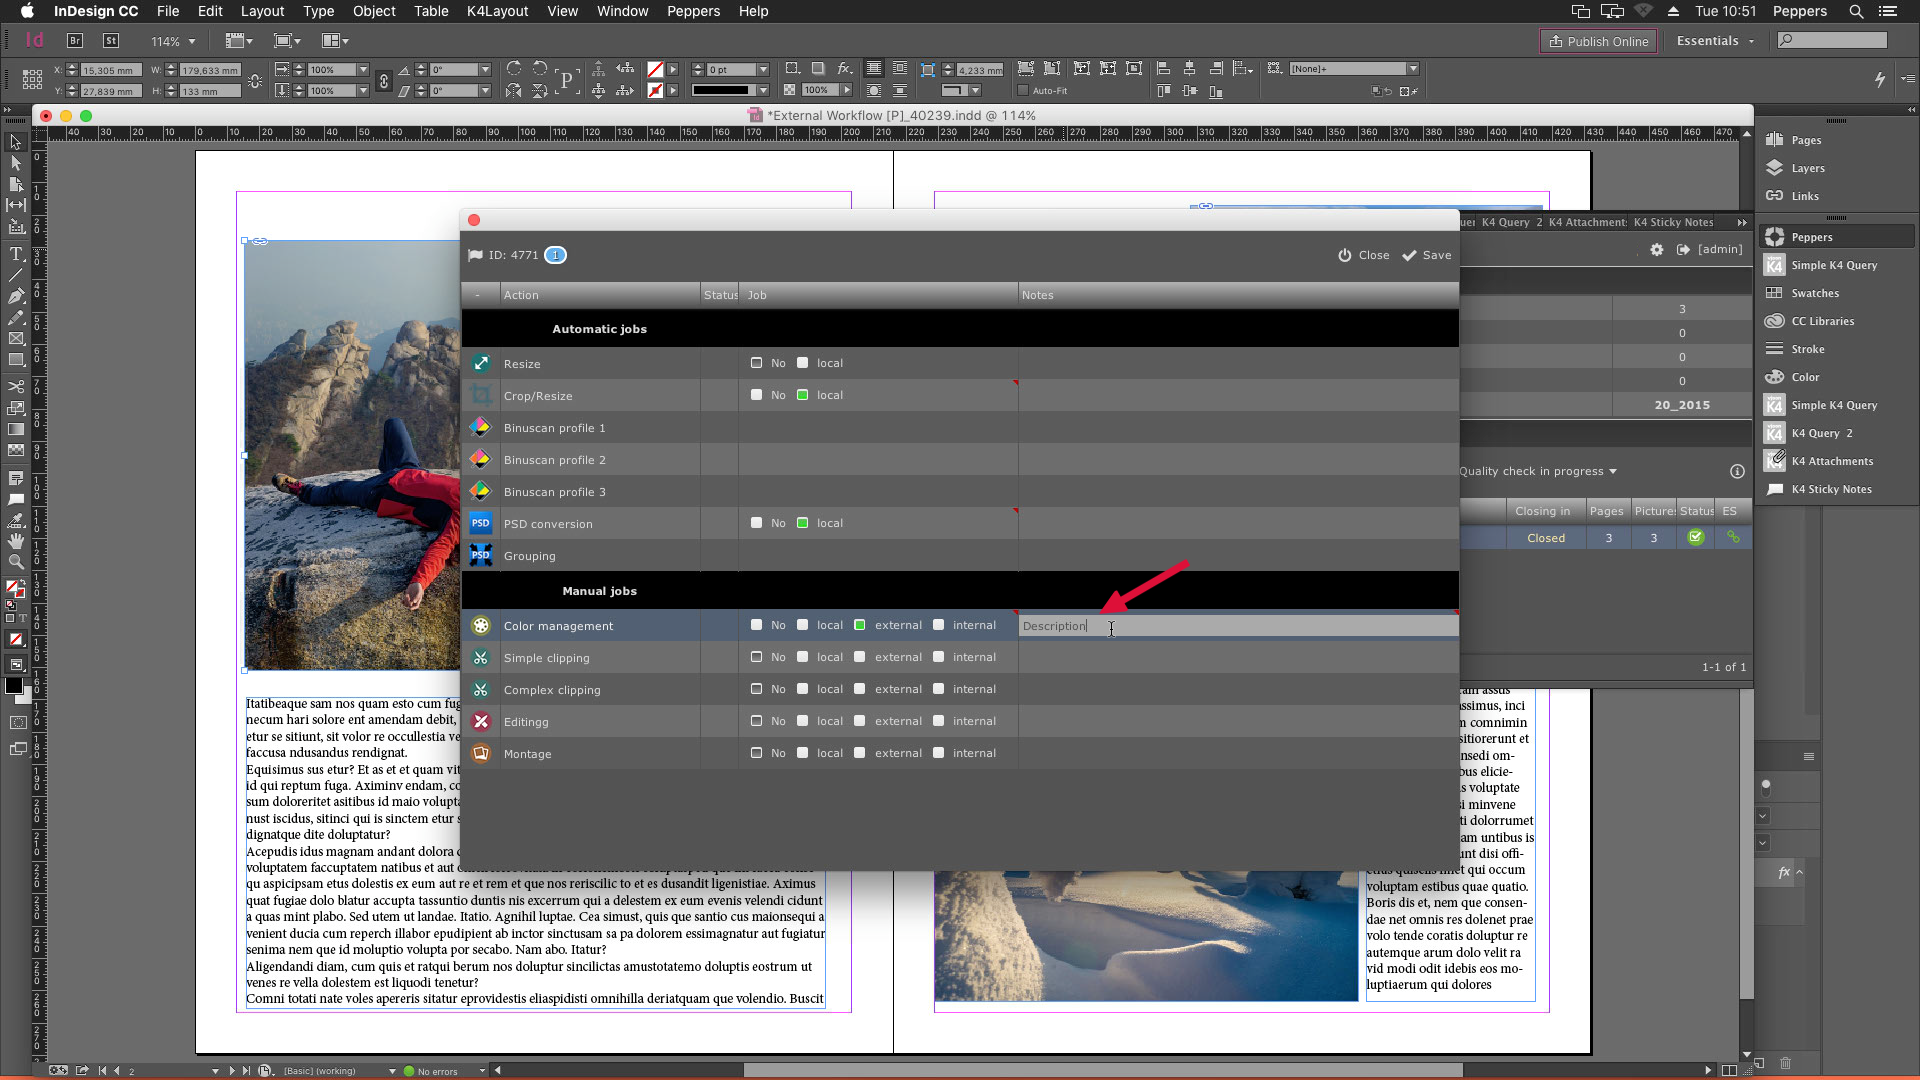Click the [admin] logout button
Screen dimensions: 1920x1080
click(1710, 249)
